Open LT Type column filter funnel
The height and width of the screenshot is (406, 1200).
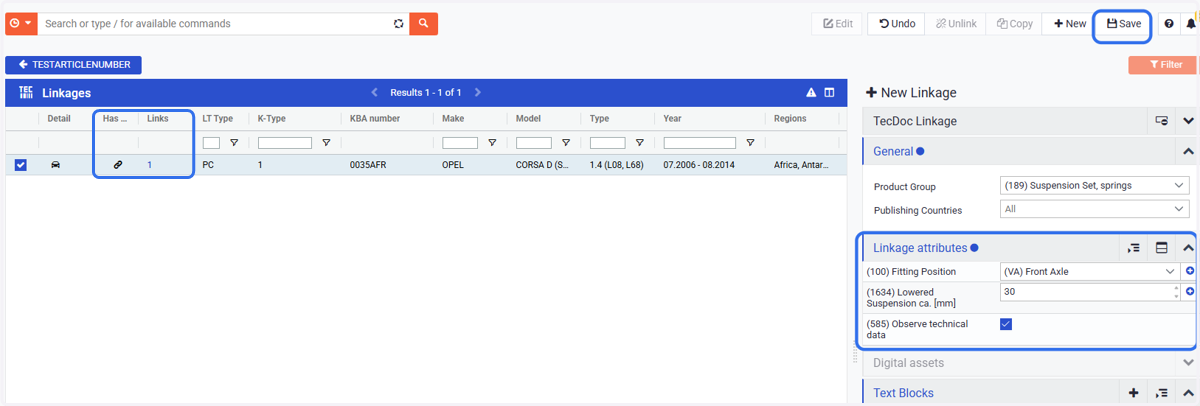(235, 143)
